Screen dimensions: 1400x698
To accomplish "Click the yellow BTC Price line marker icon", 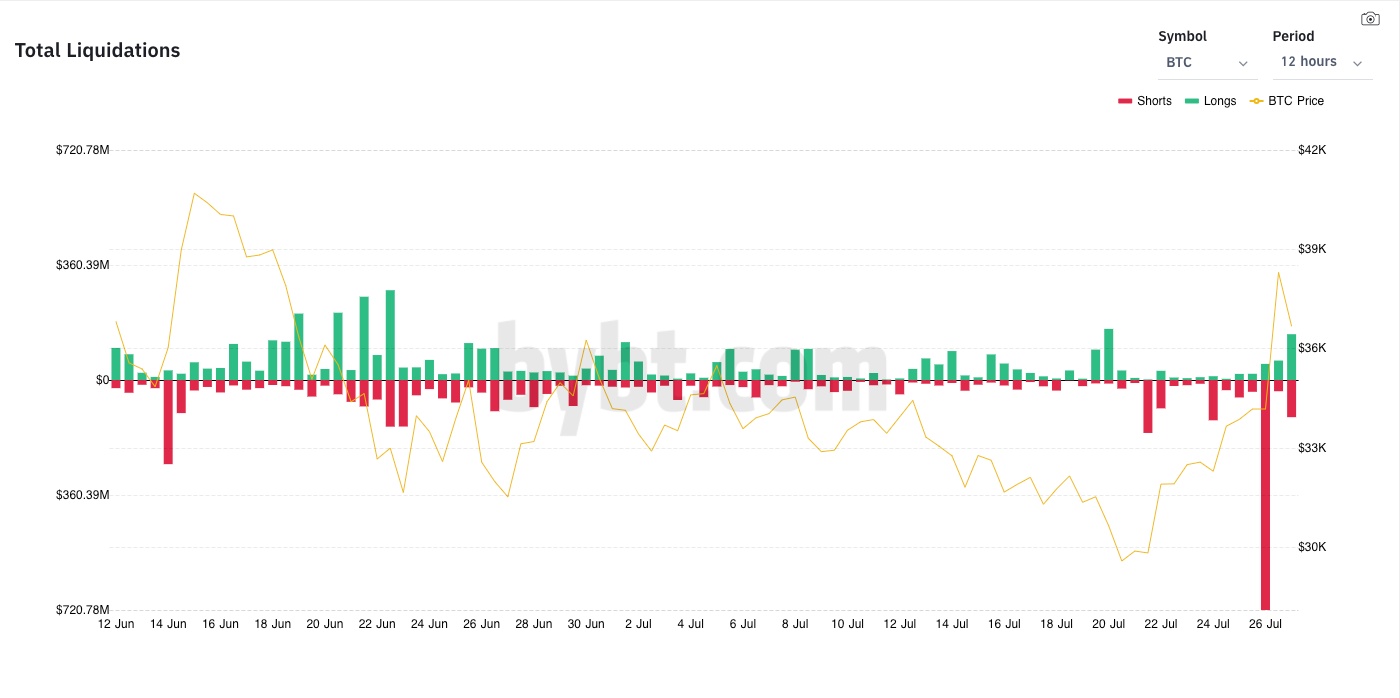I will (1256, 100).
